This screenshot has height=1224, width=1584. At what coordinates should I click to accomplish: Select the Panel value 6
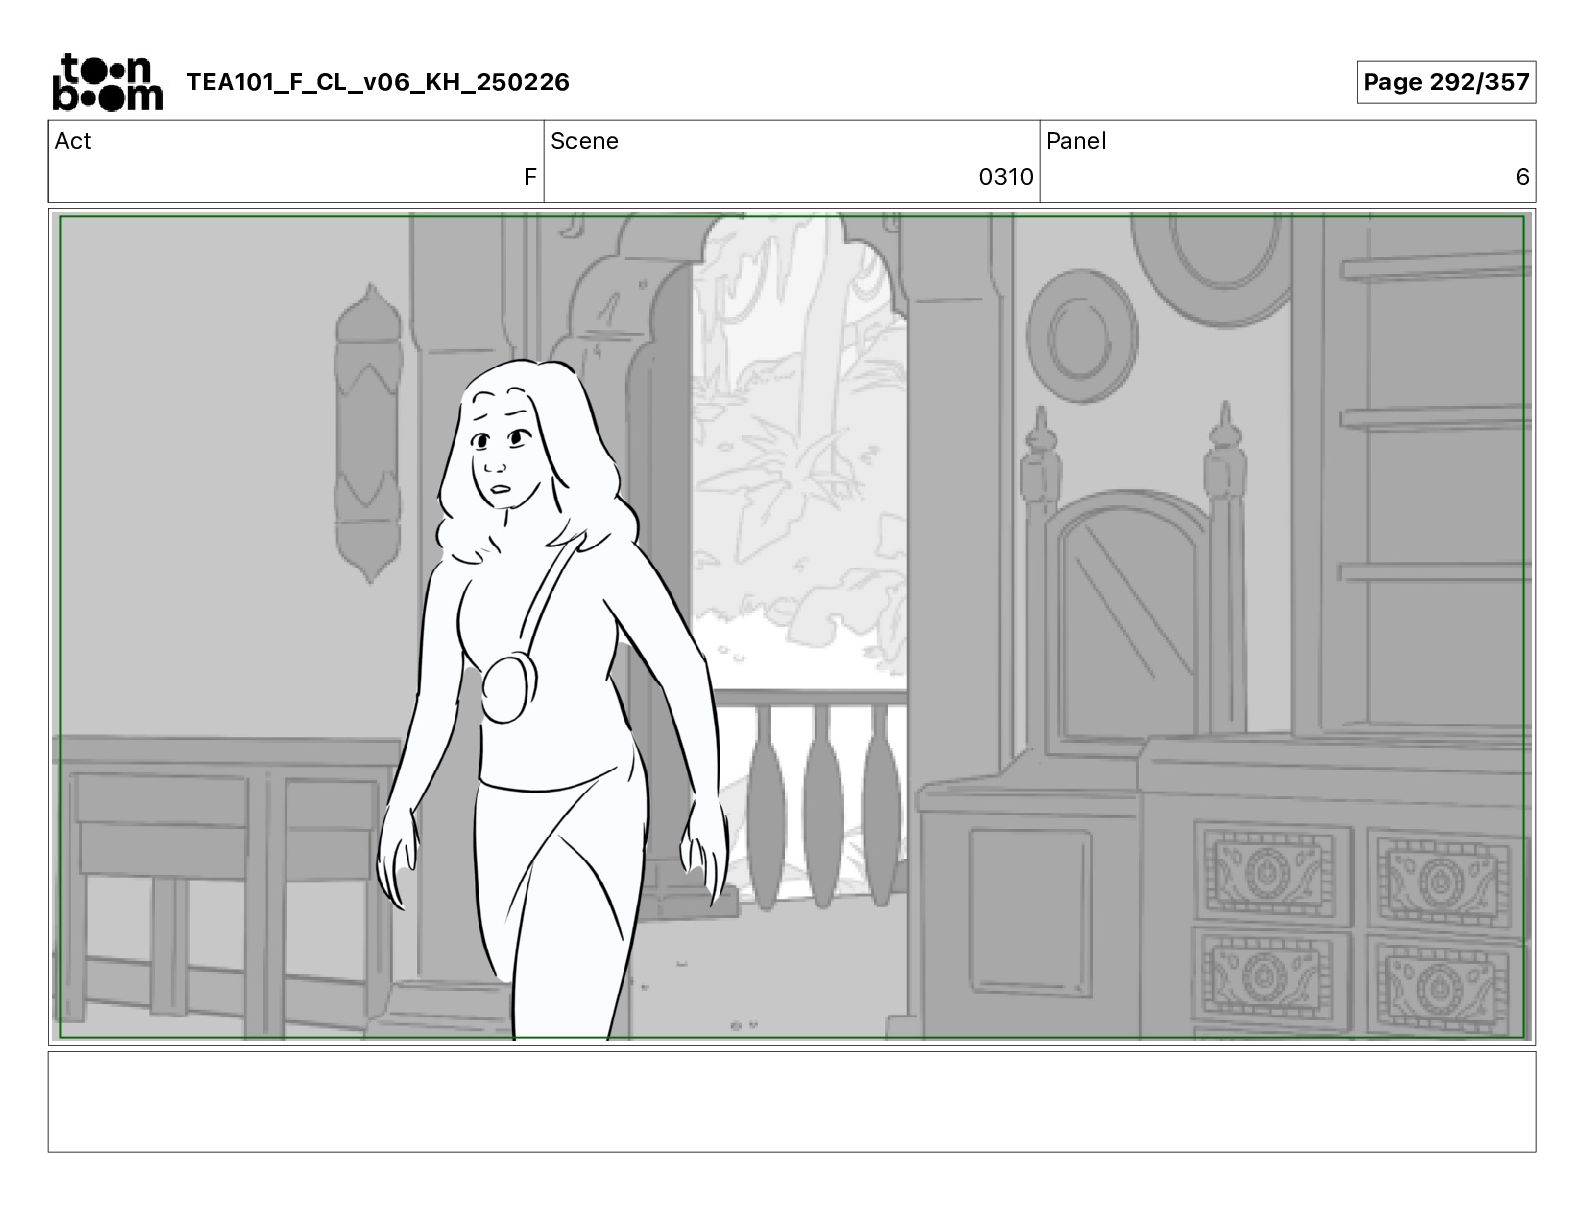click(x=1522, y=177)
